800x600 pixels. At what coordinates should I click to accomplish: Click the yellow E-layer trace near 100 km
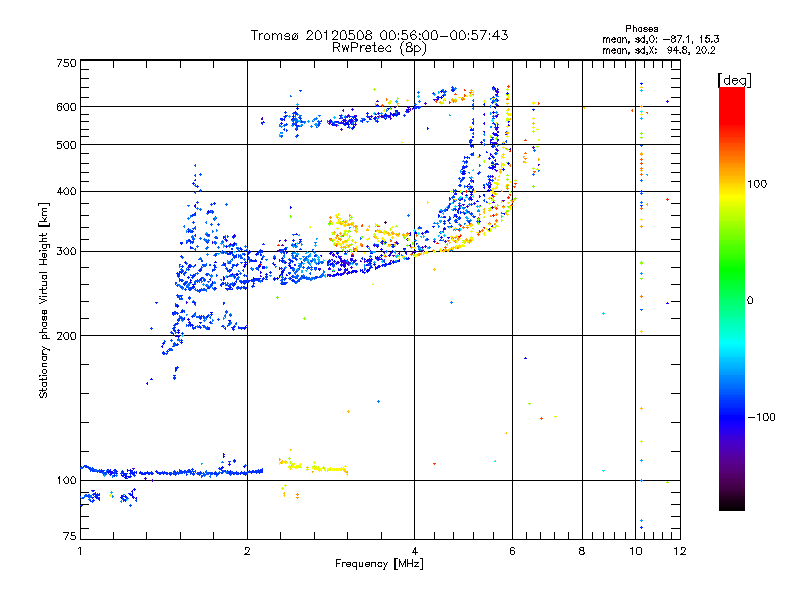(314, 467)
